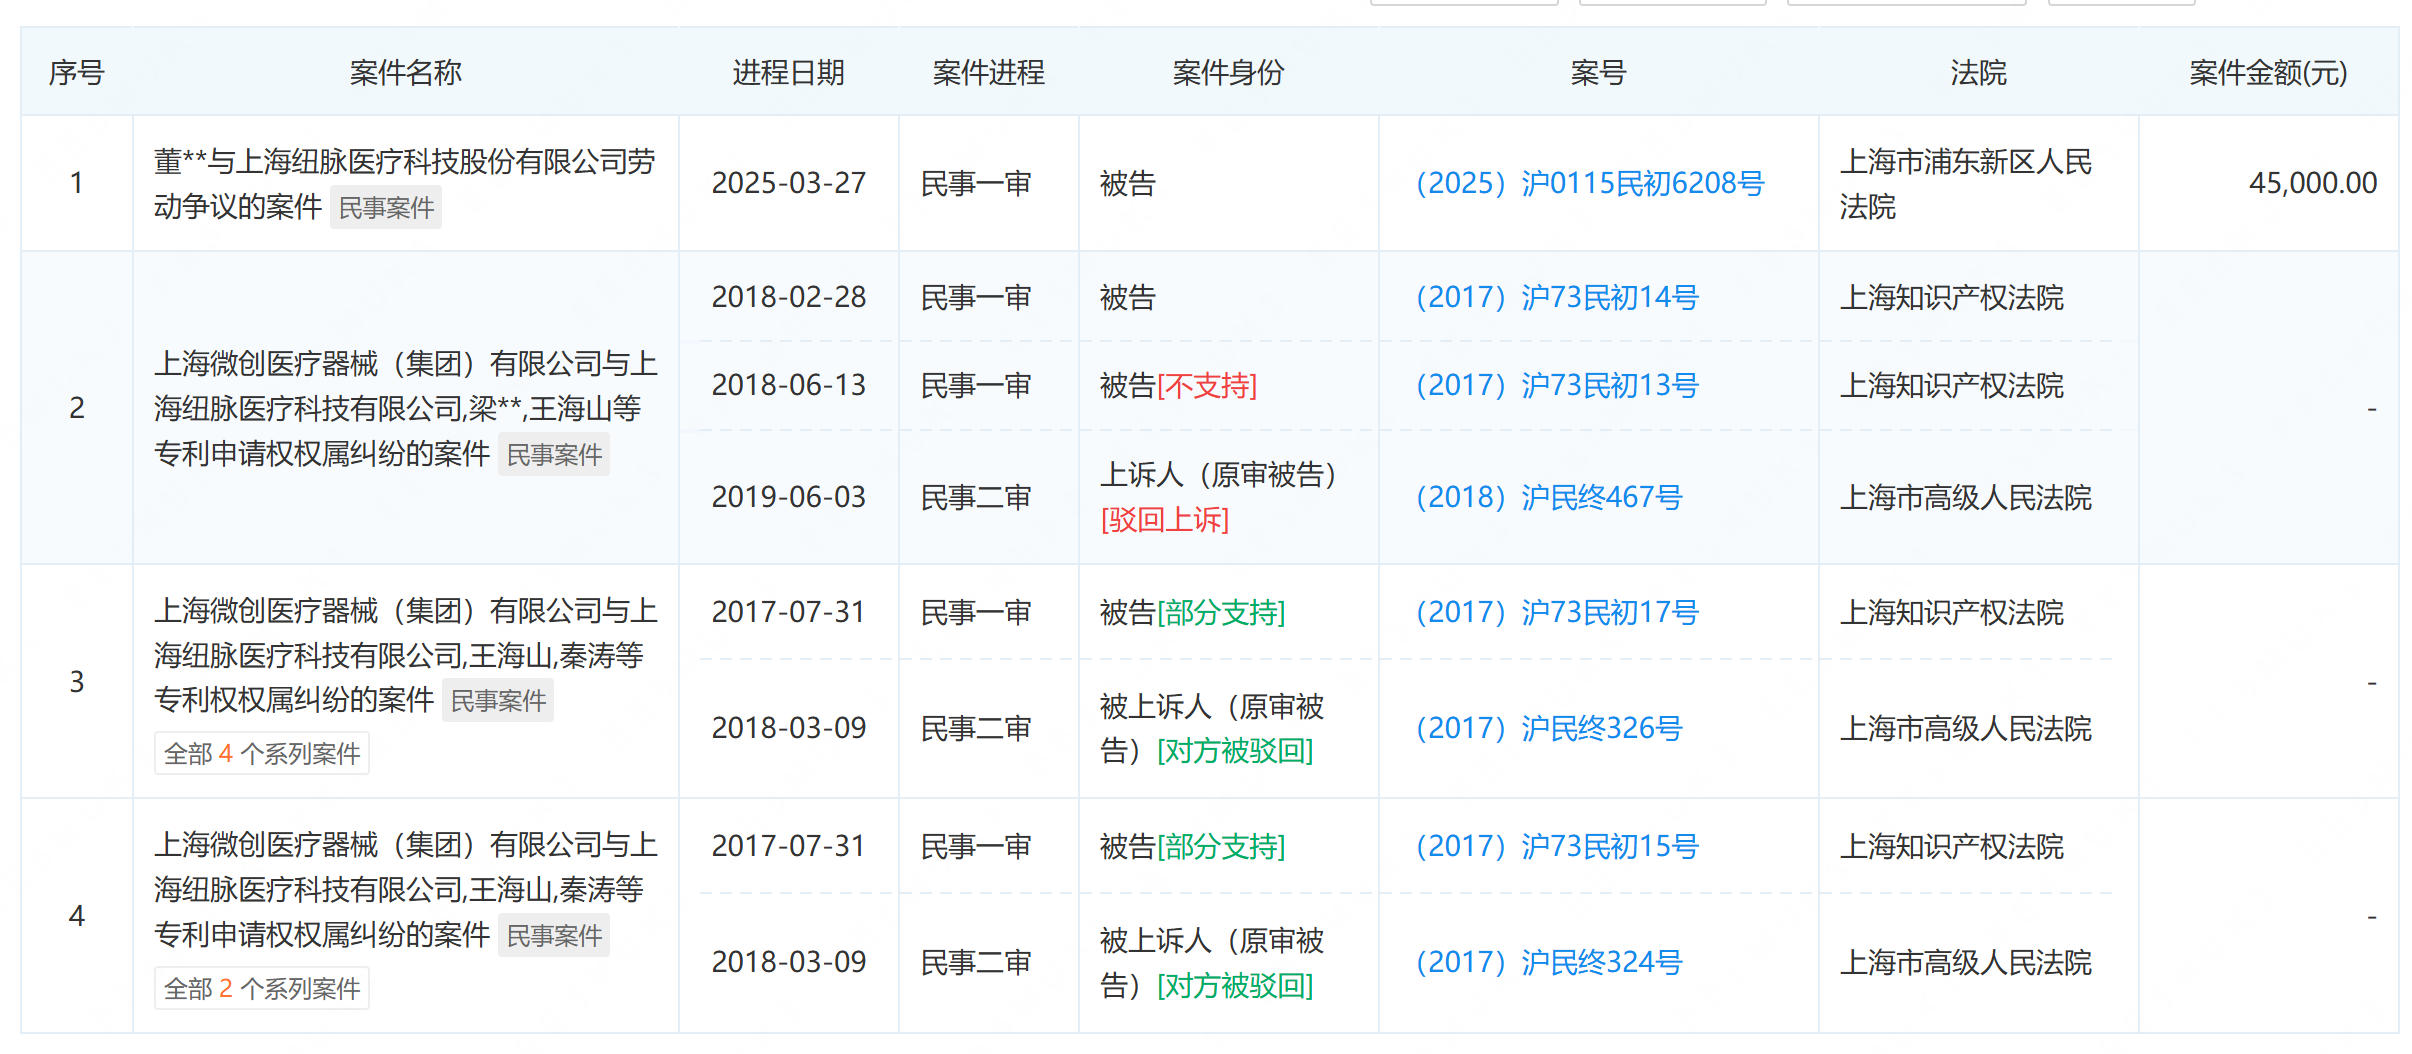
Task: Click 上海知识产权法院 in 沪73民初14号 row
Action: click(x=1951, y=297)
